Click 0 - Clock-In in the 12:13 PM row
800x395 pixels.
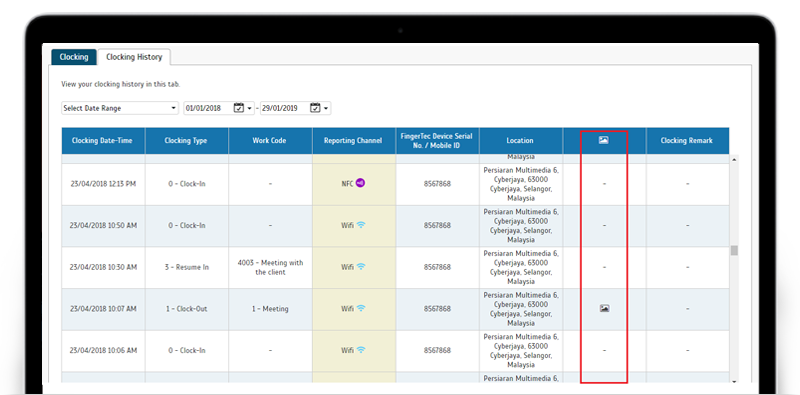[x=186, y=184]
